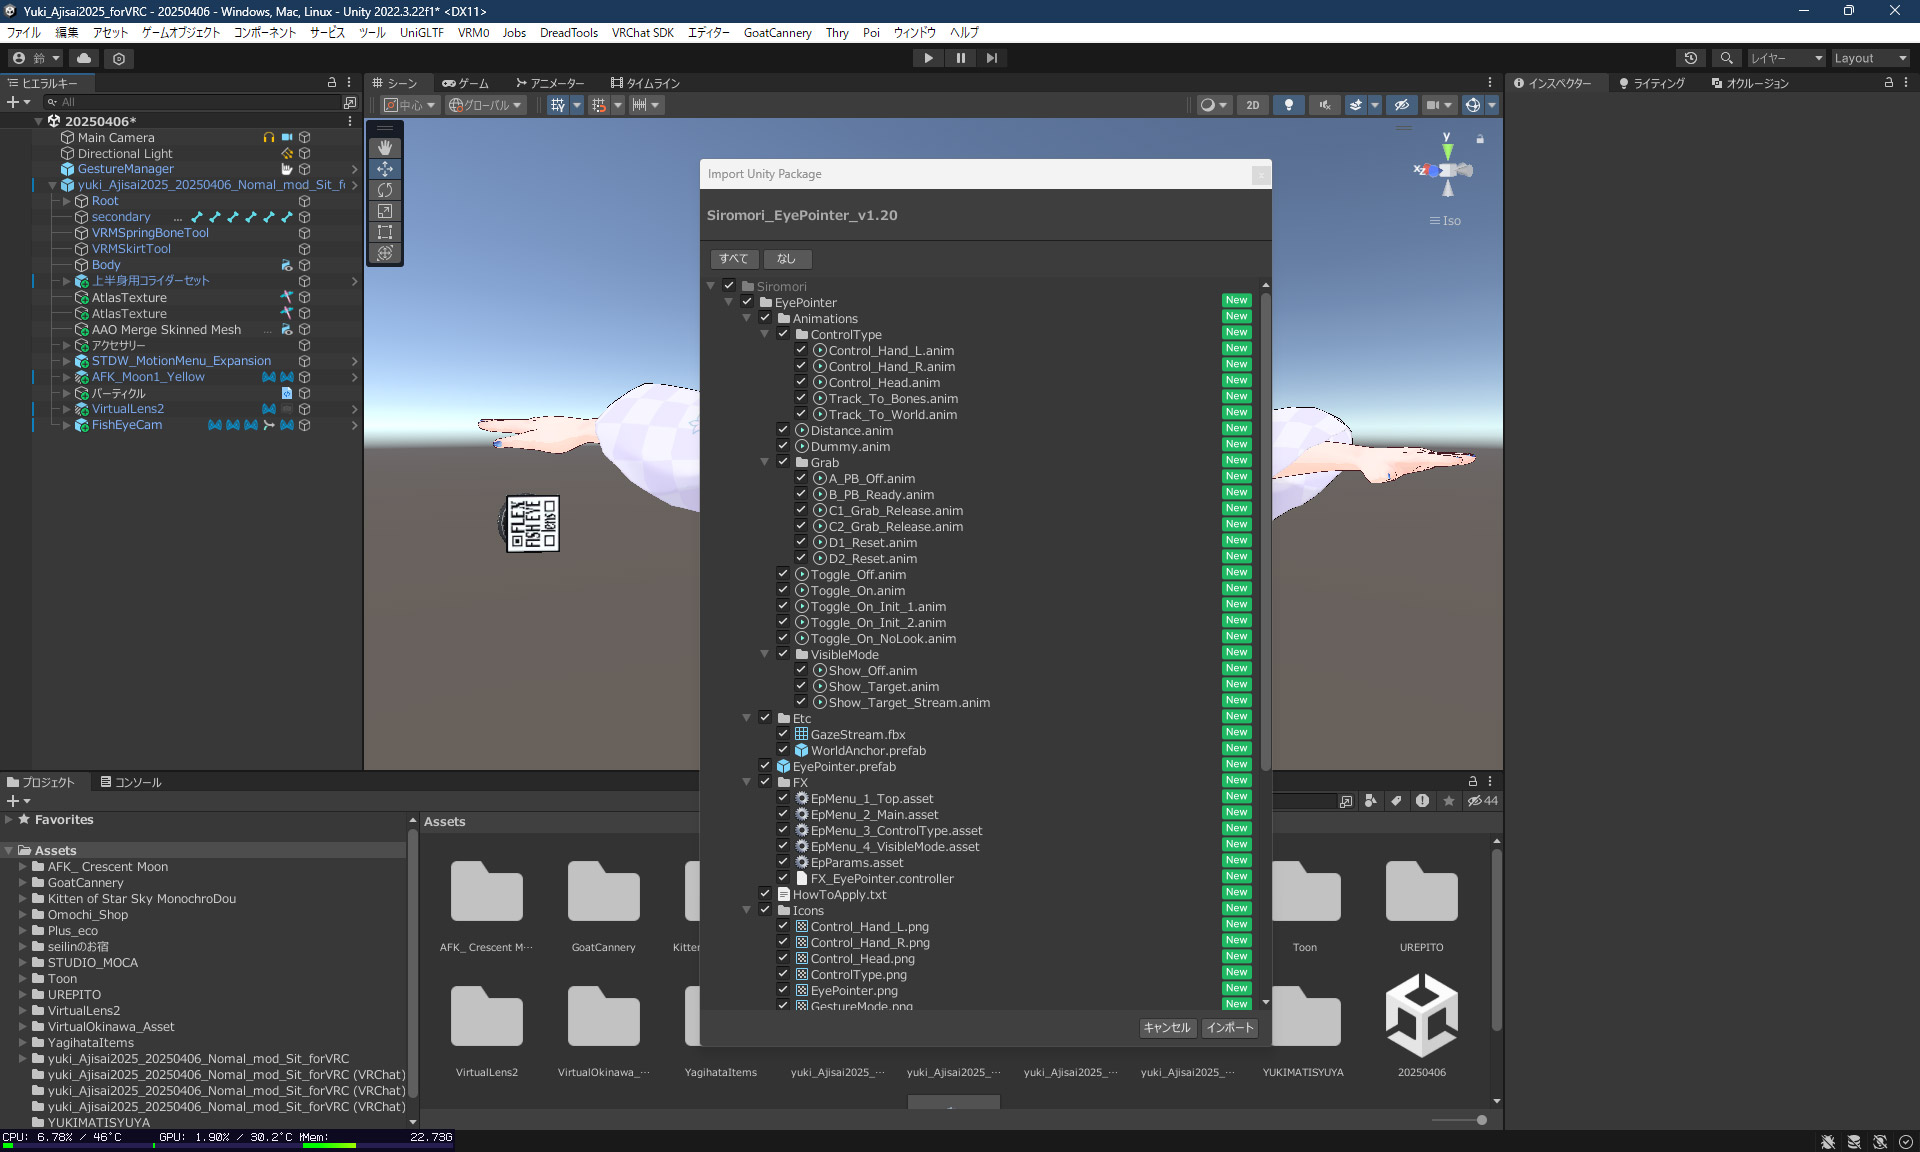Switch to the コンソール tab
Viewport: 1920px width, 1152px height.
(x=131, y=782)
